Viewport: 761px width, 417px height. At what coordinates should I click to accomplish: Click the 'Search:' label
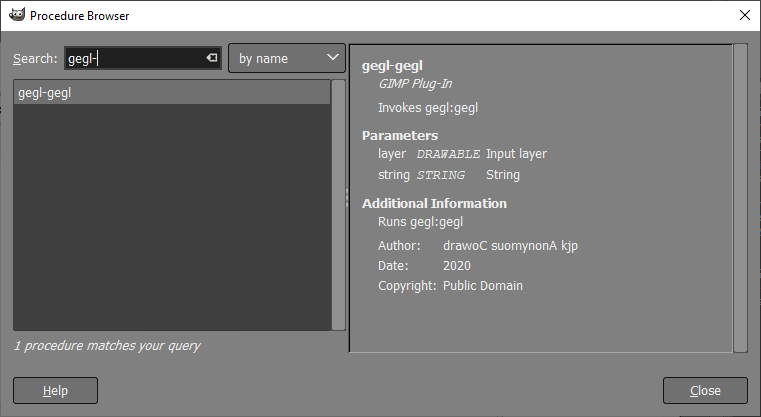point(35,59)
